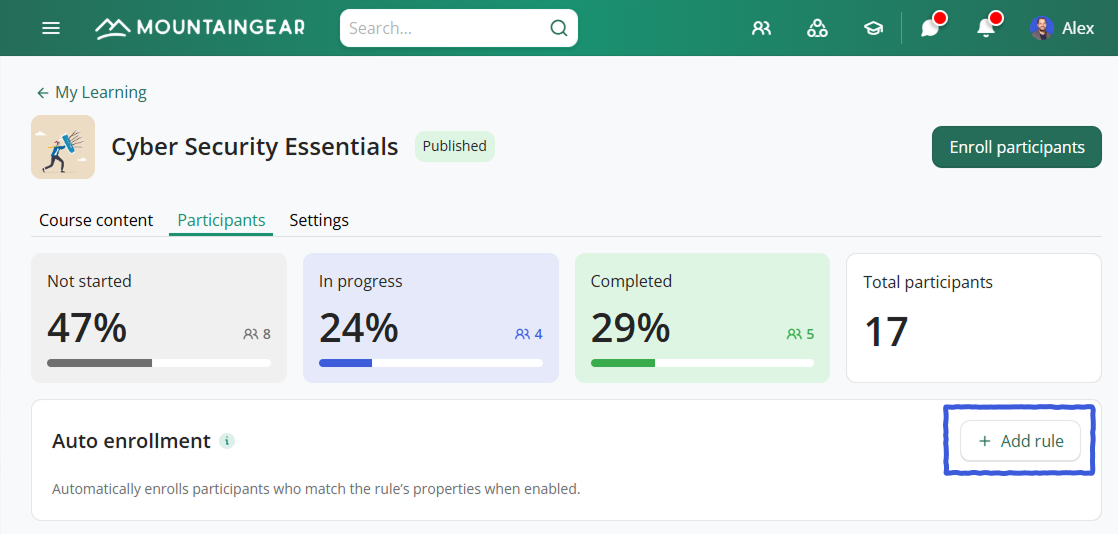Switch to the Course content tab
The height and width of the screenshot is (534, 1118).
tap(96, 220)
